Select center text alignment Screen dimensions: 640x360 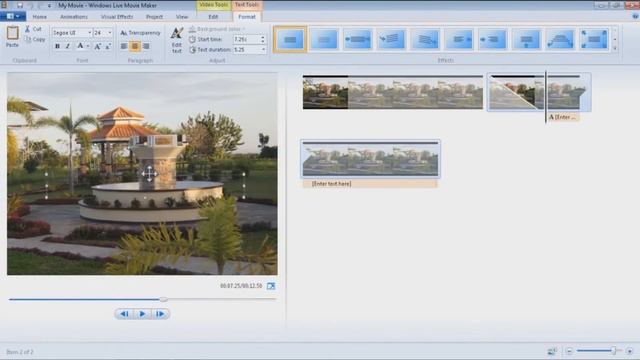point(135,46)
